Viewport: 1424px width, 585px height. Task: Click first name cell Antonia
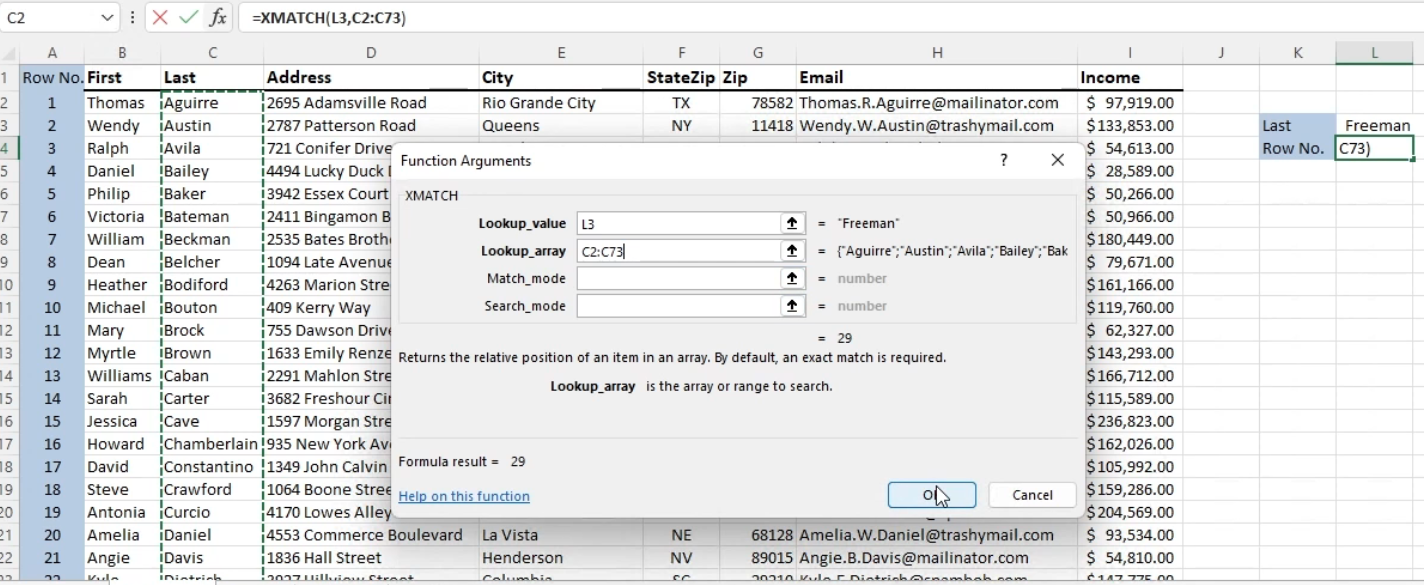click(122, 512)
